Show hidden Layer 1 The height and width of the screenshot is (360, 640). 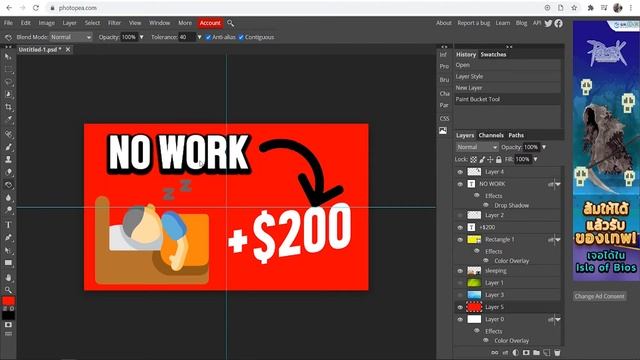pyautogui.click(x=460, y=282)
